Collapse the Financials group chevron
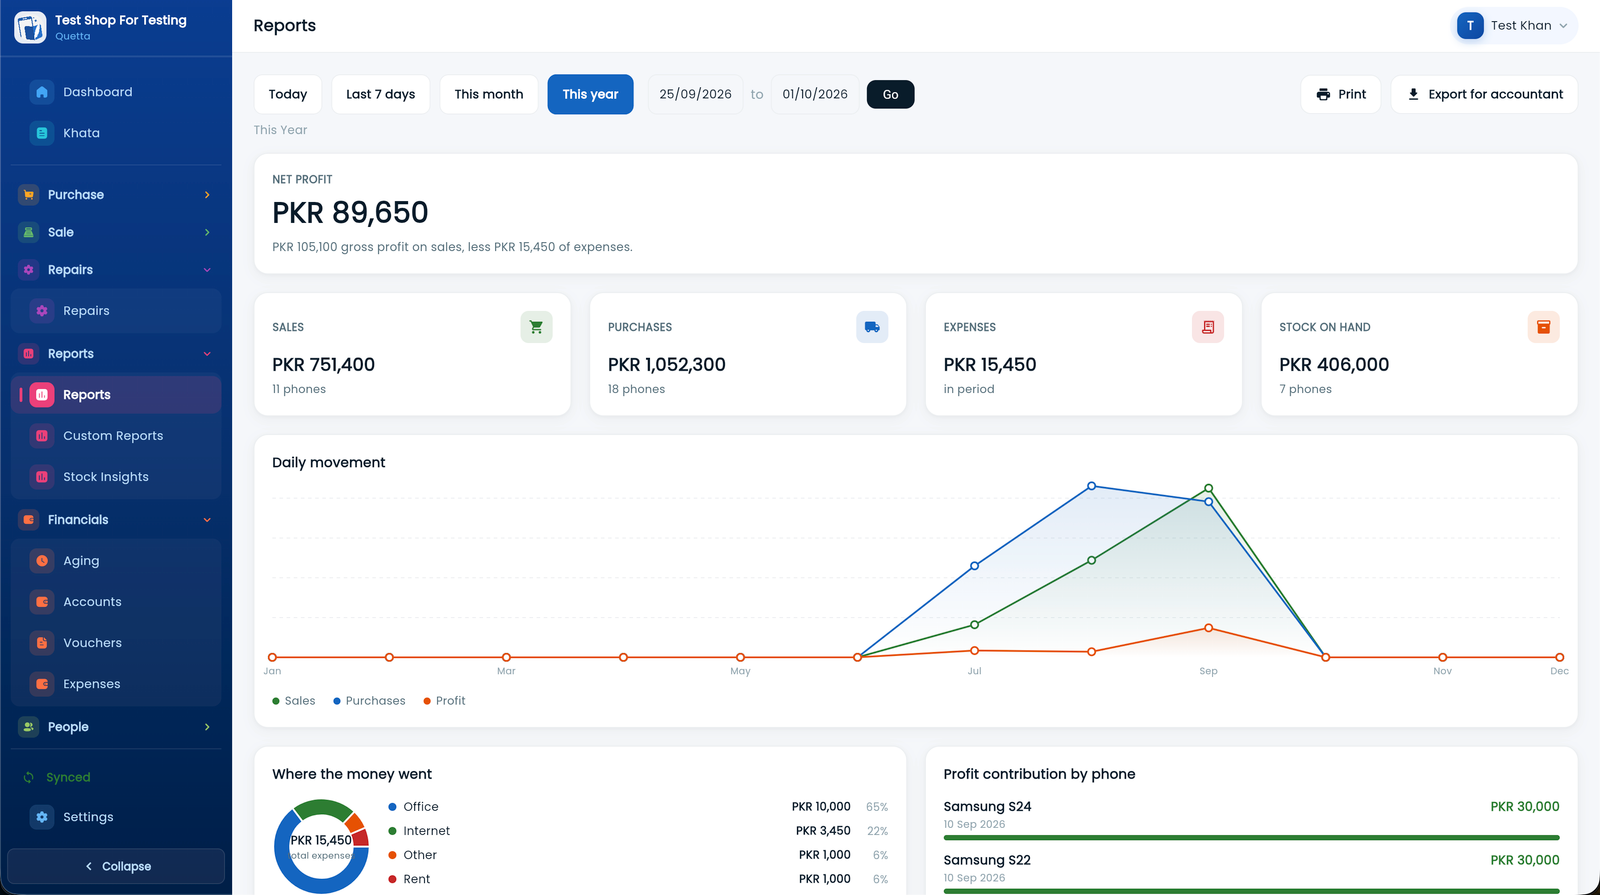The image size is (1600, 895). (x=207, y=520)
